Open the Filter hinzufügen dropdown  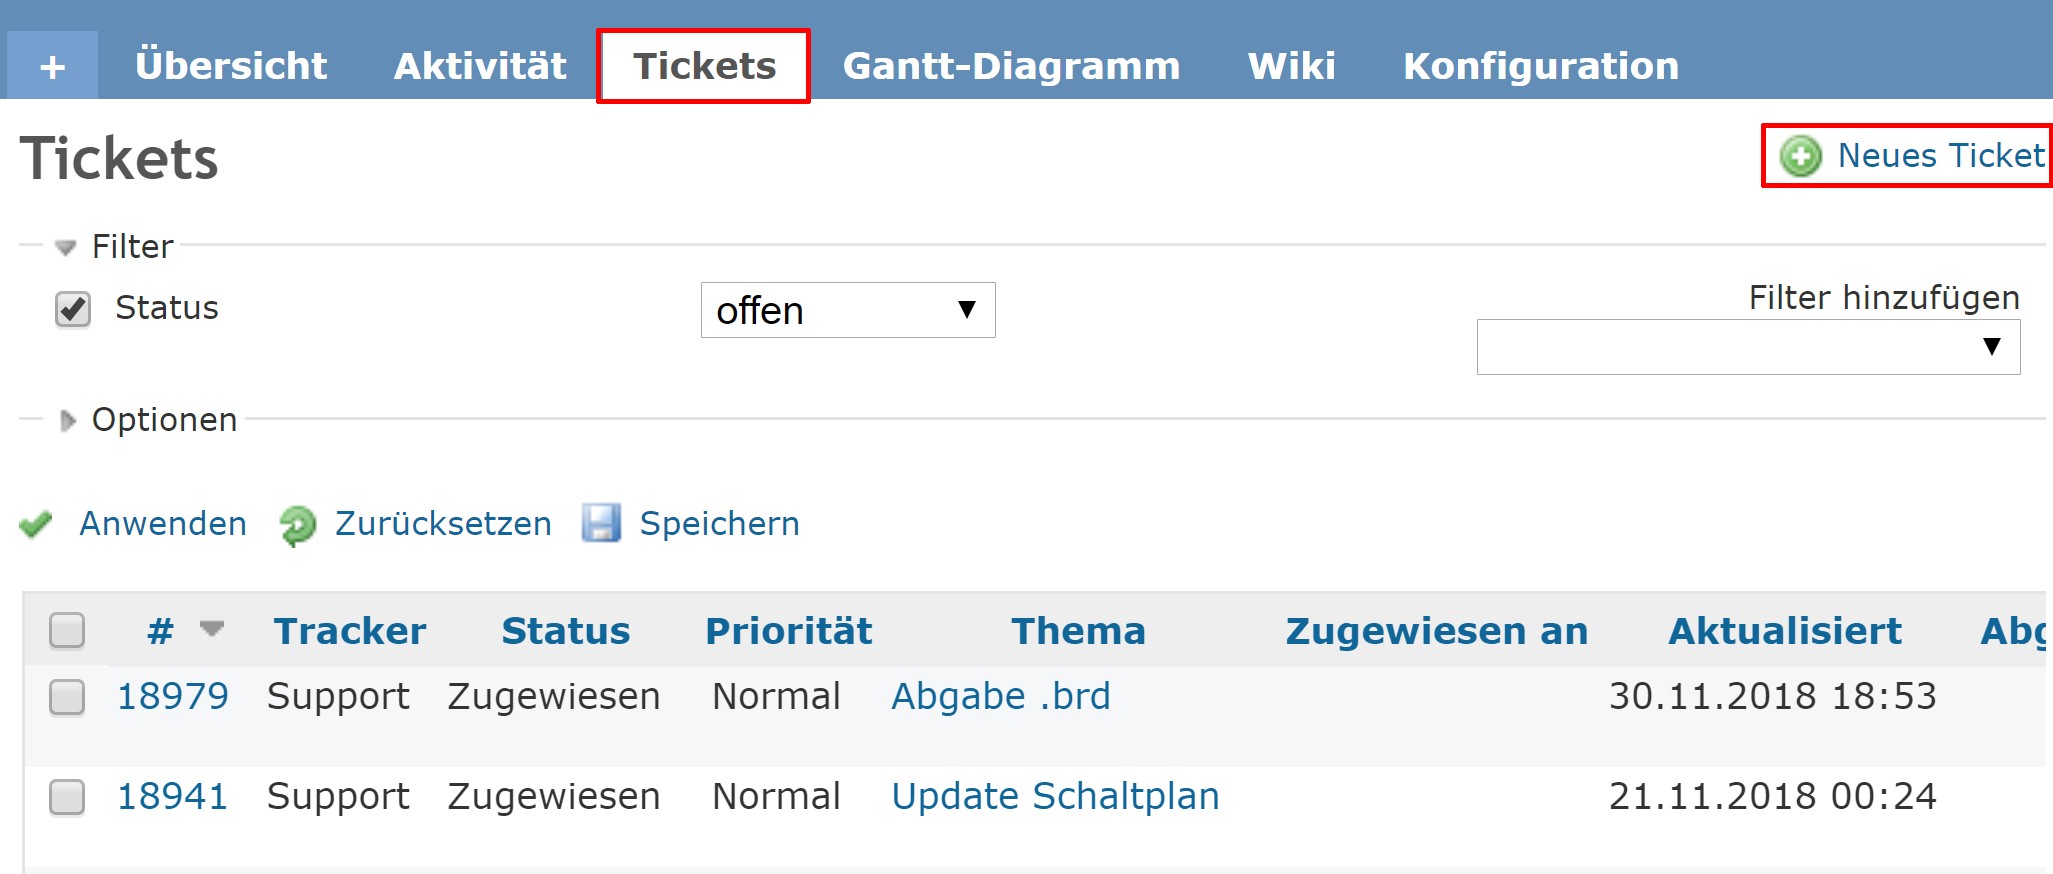pos(1747,347)
